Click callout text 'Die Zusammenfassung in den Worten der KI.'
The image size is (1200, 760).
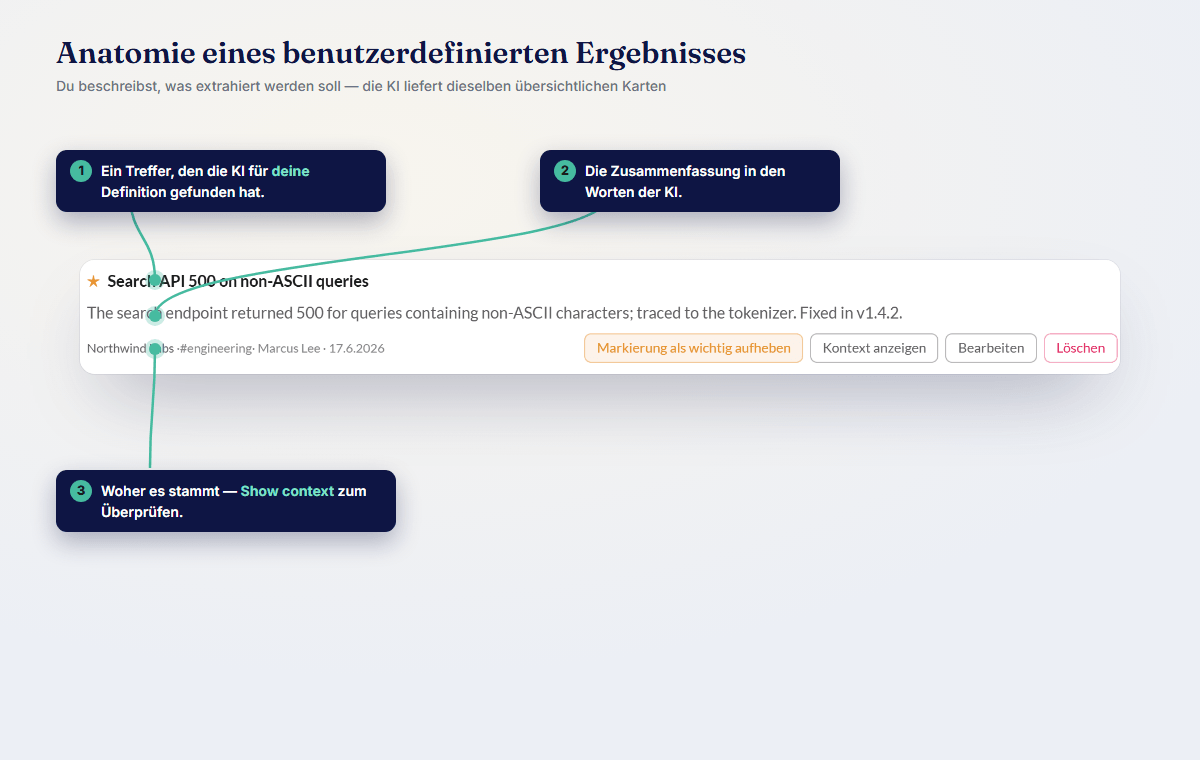(685, 181)
